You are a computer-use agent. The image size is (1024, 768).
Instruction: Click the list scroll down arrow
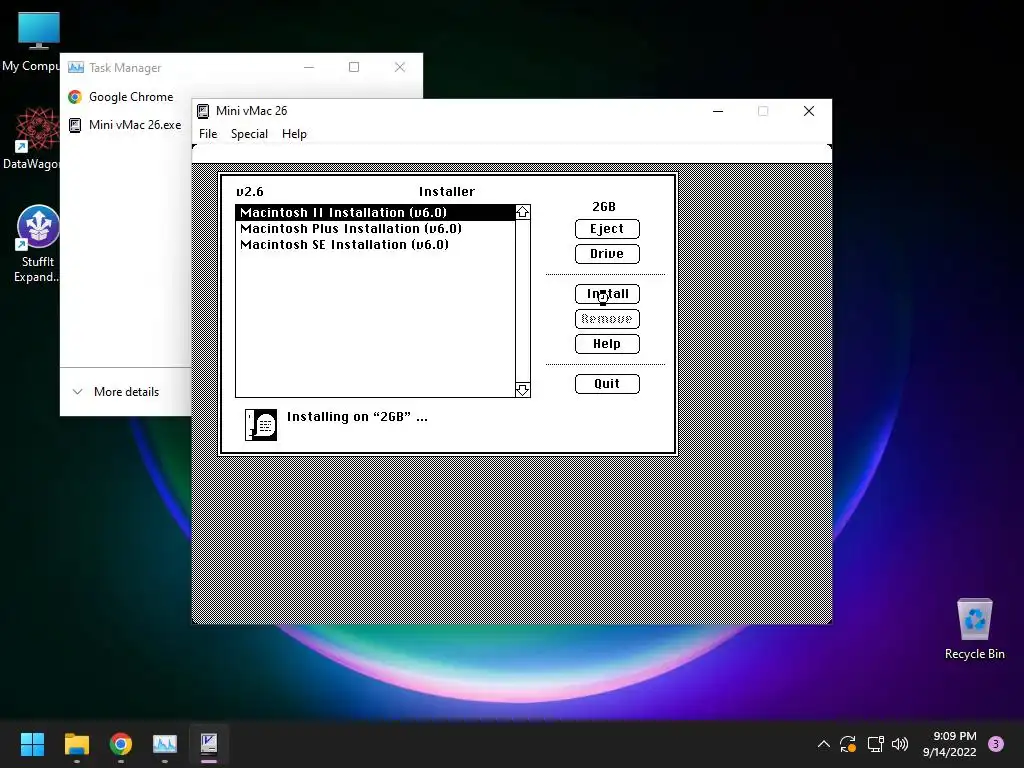[x=522, y=390]
